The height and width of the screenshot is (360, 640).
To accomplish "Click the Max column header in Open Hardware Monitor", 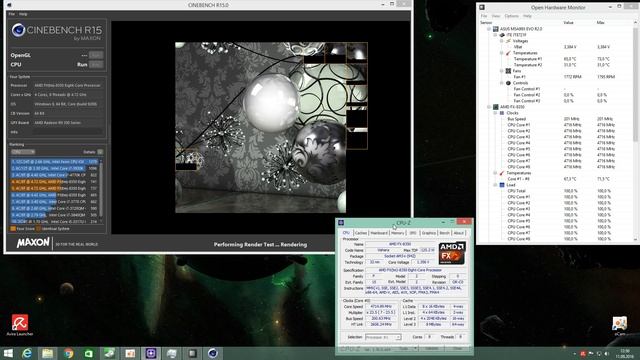I will 600,22.
